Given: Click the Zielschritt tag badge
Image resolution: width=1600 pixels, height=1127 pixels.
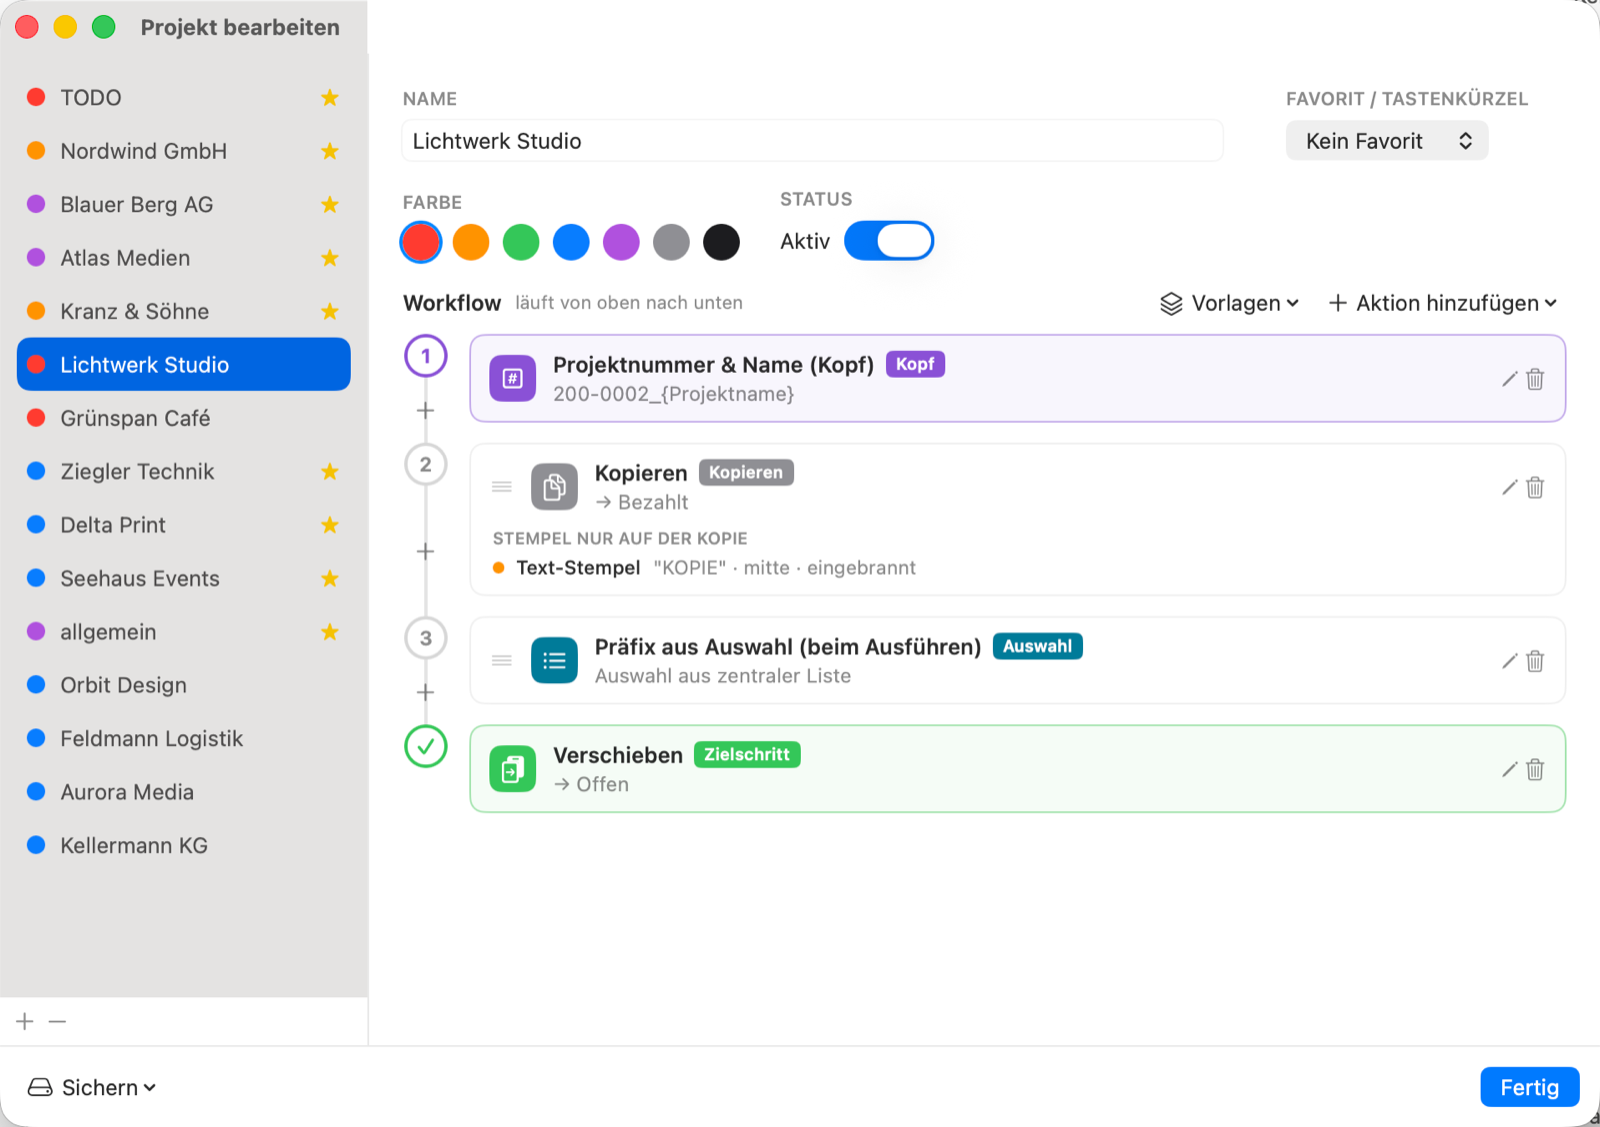Looking at the screenshot, I should 747,754.
